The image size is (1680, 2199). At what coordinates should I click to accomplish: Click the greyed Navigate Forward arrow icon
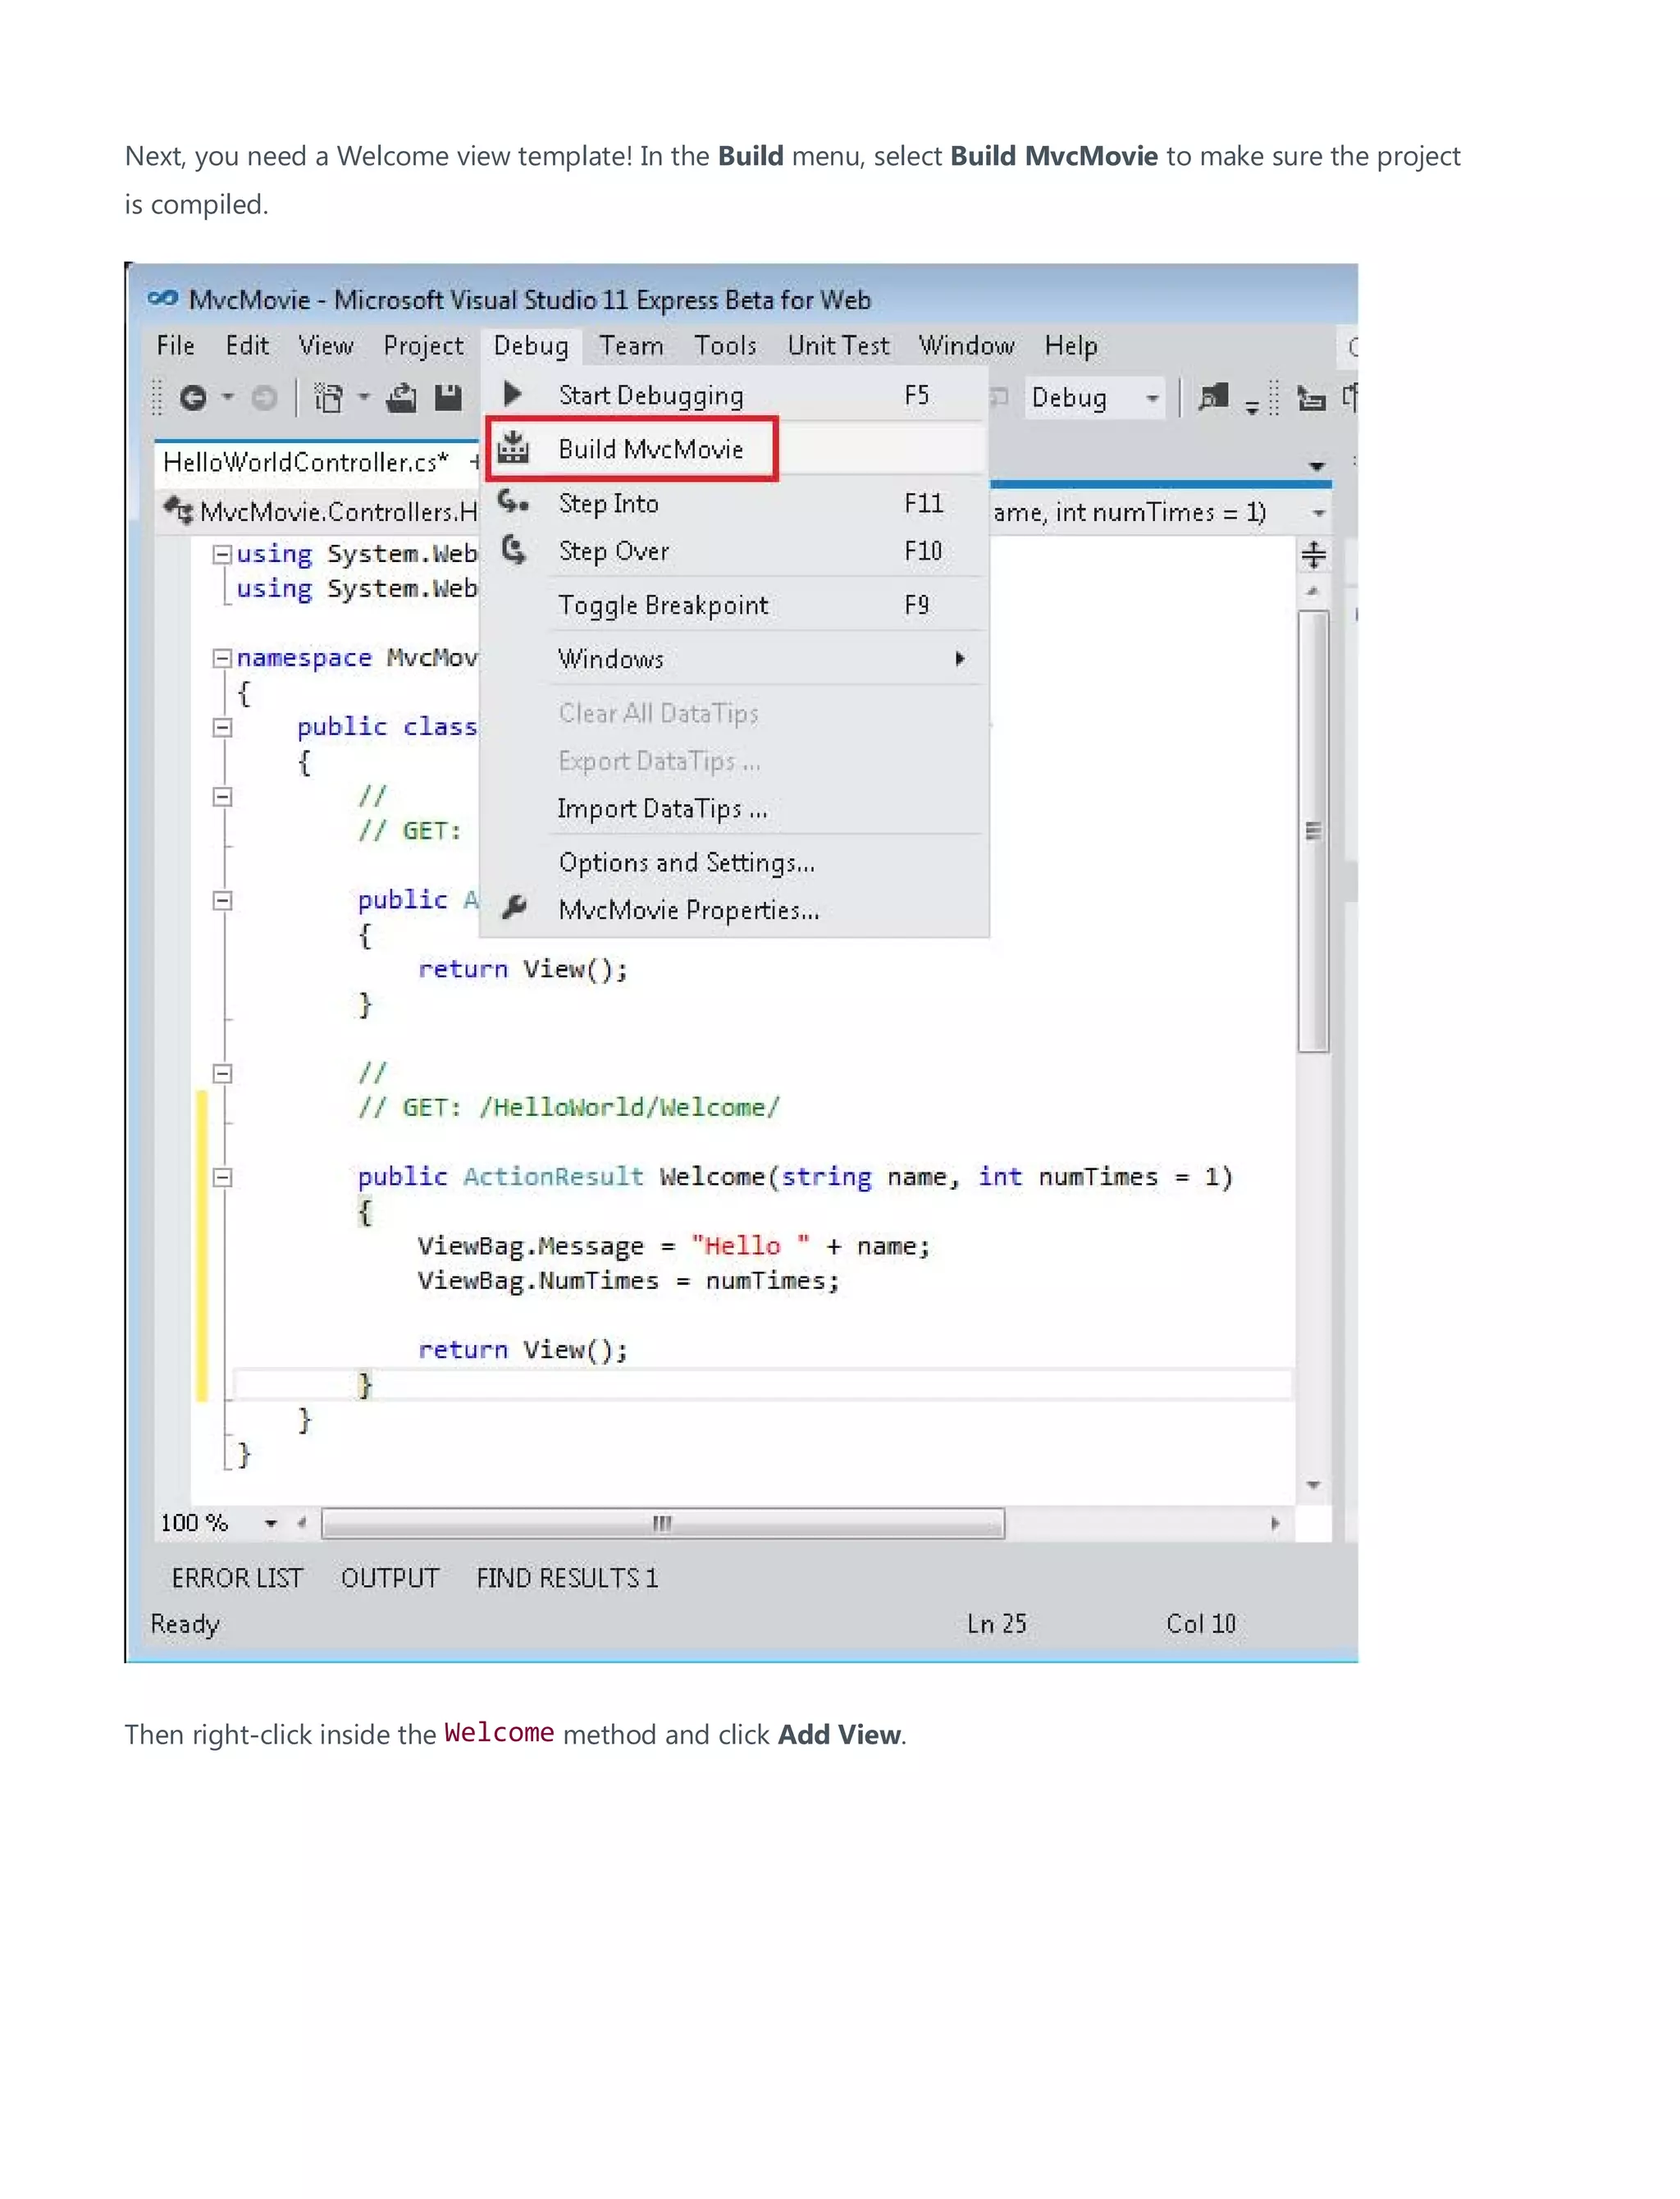coord(264,398)
